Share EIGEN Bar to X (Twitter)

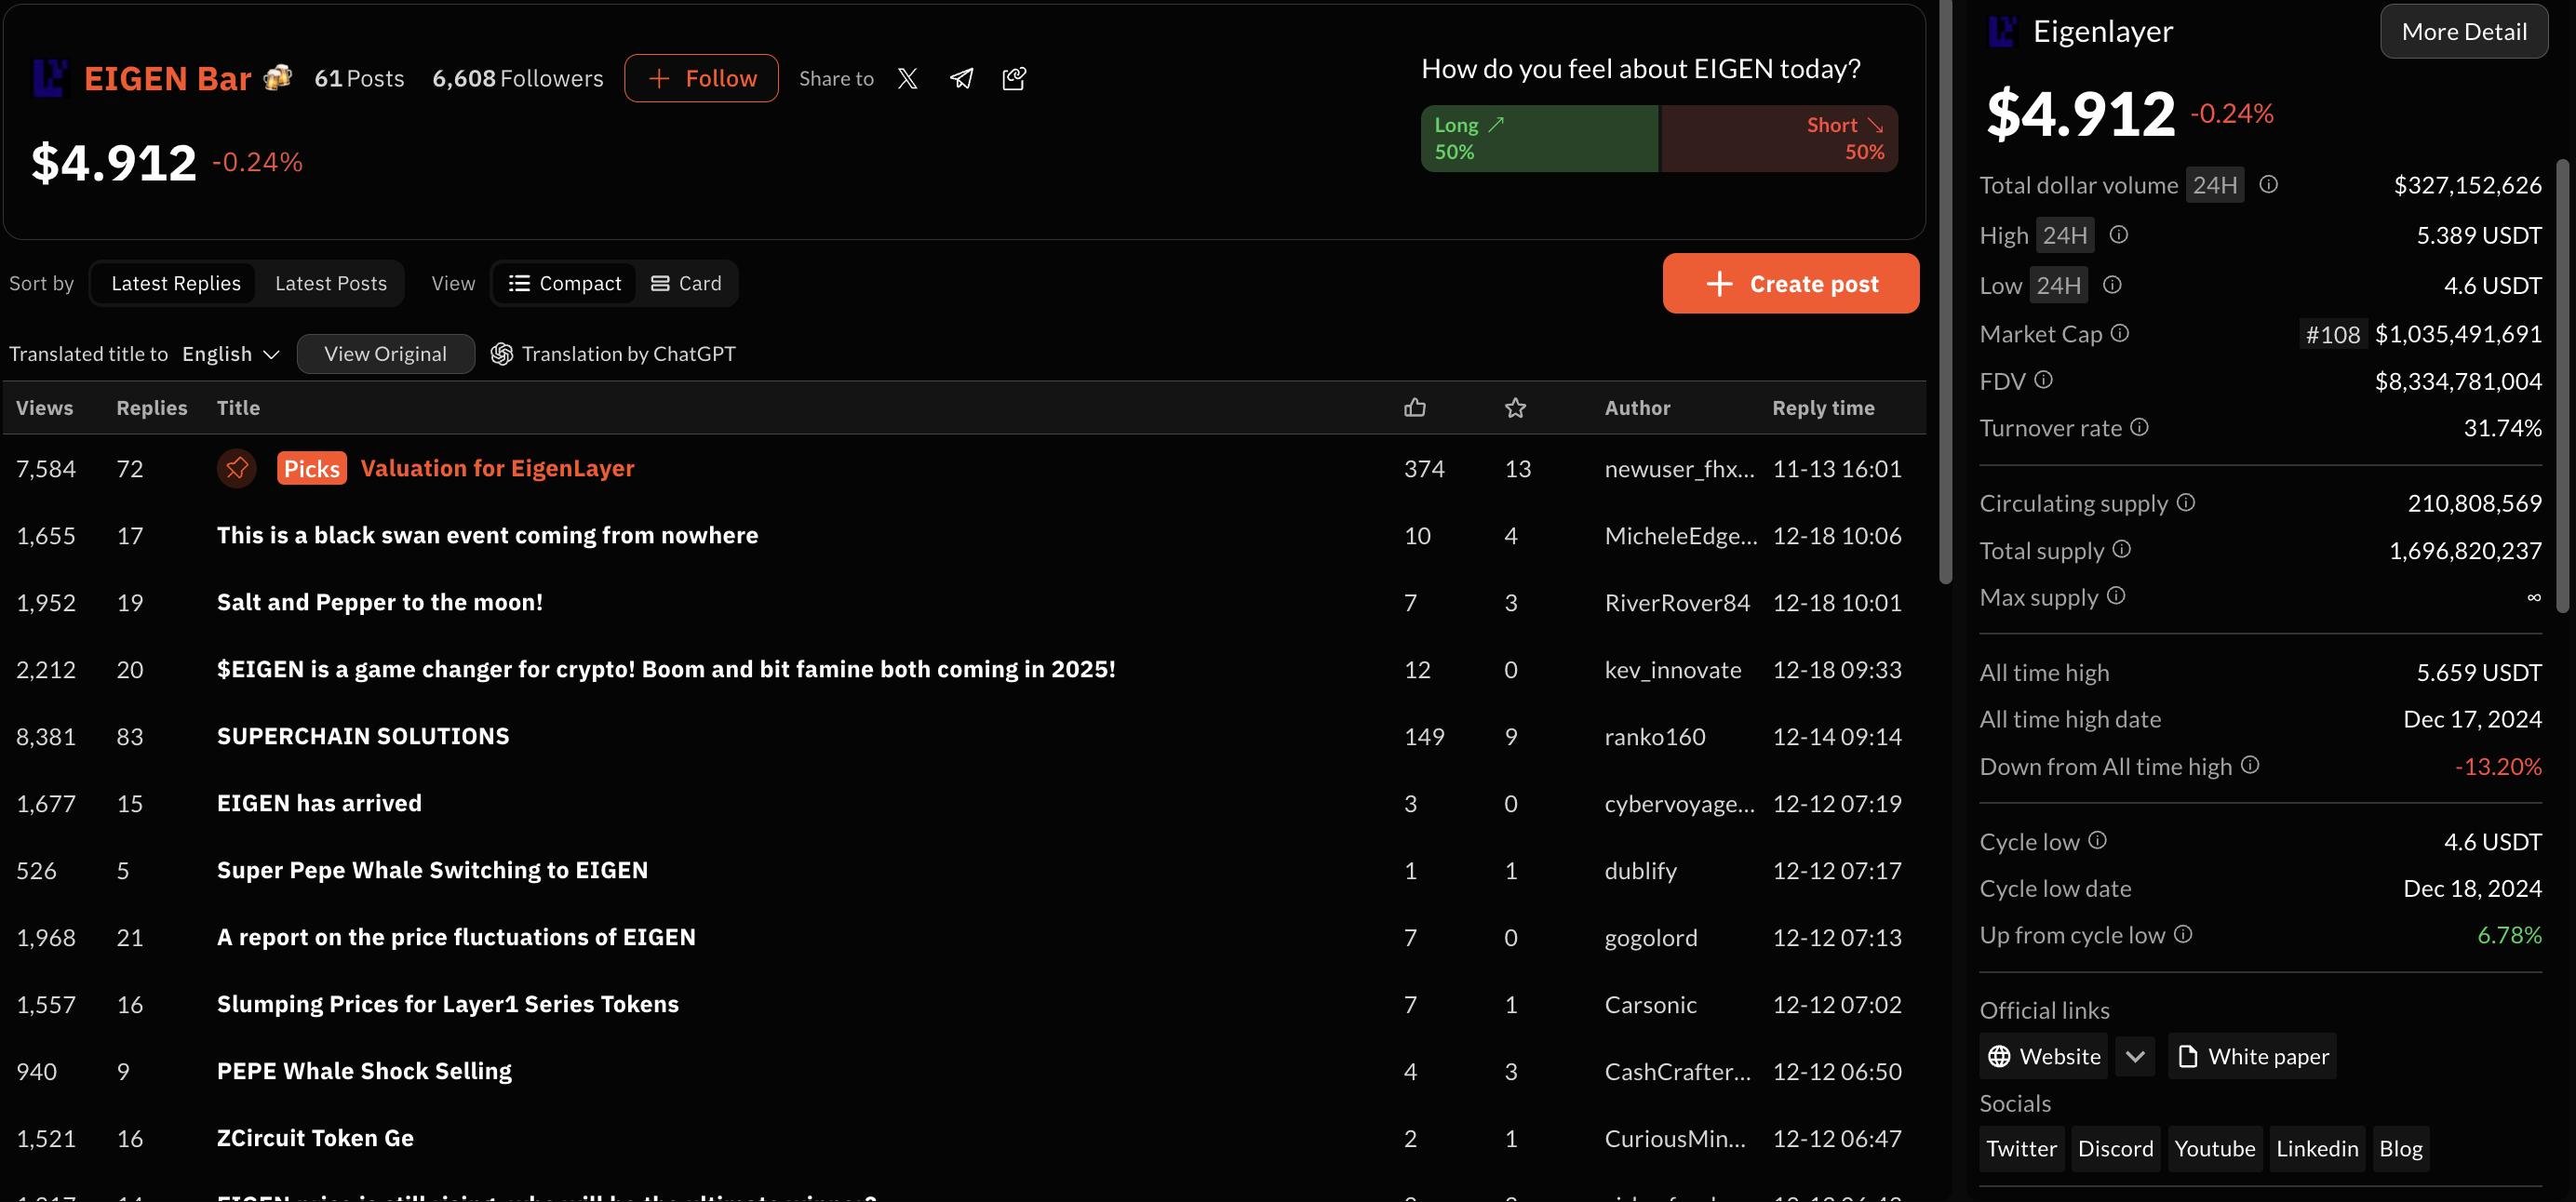(907, 78)
